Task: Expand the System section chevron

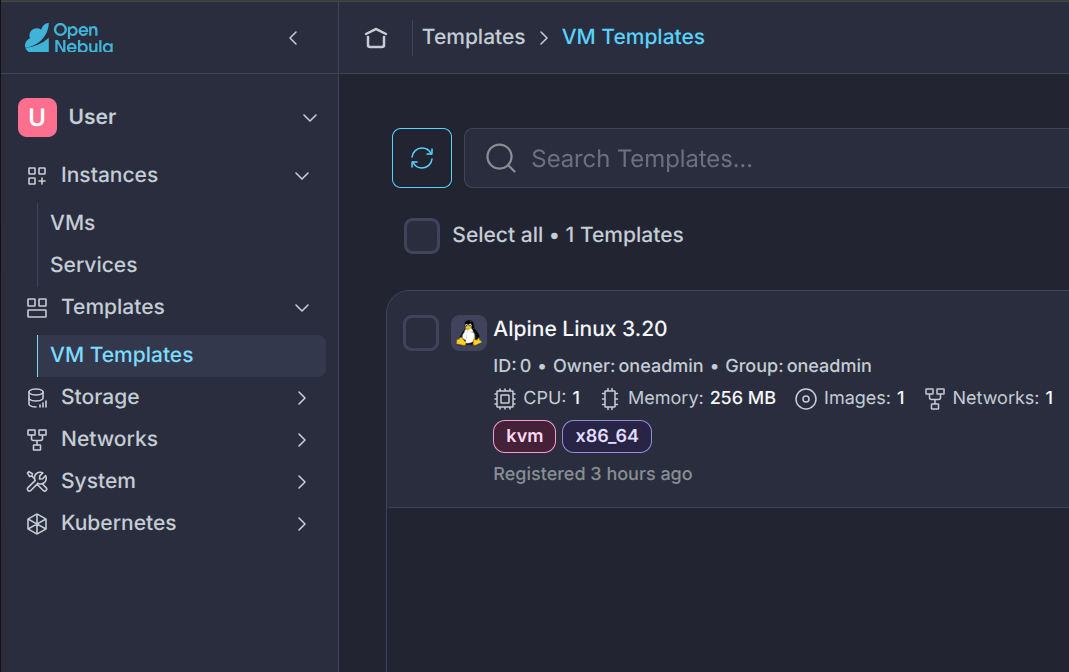Action: pyautogui.click(x=302, y=482)
